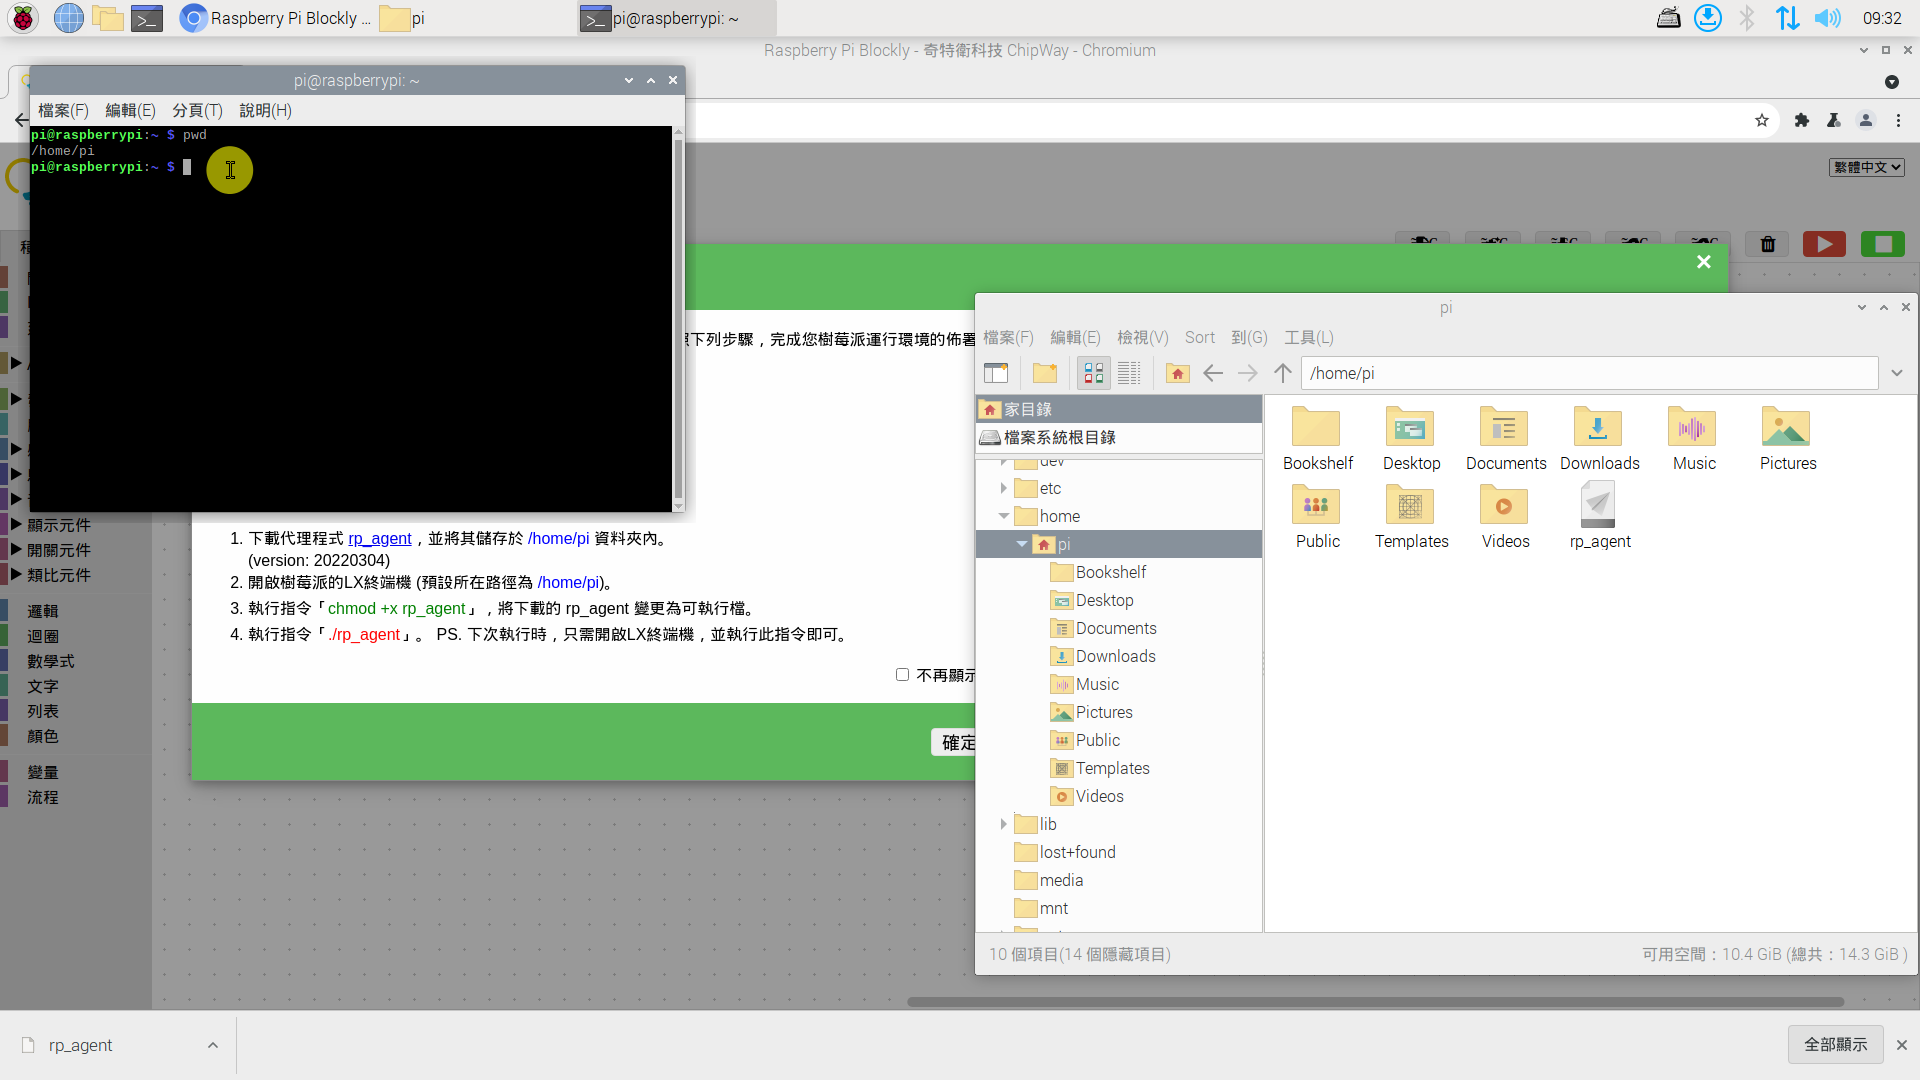
Task: Switch file manager to detailed list view
Action: (x=1129, y=372)
